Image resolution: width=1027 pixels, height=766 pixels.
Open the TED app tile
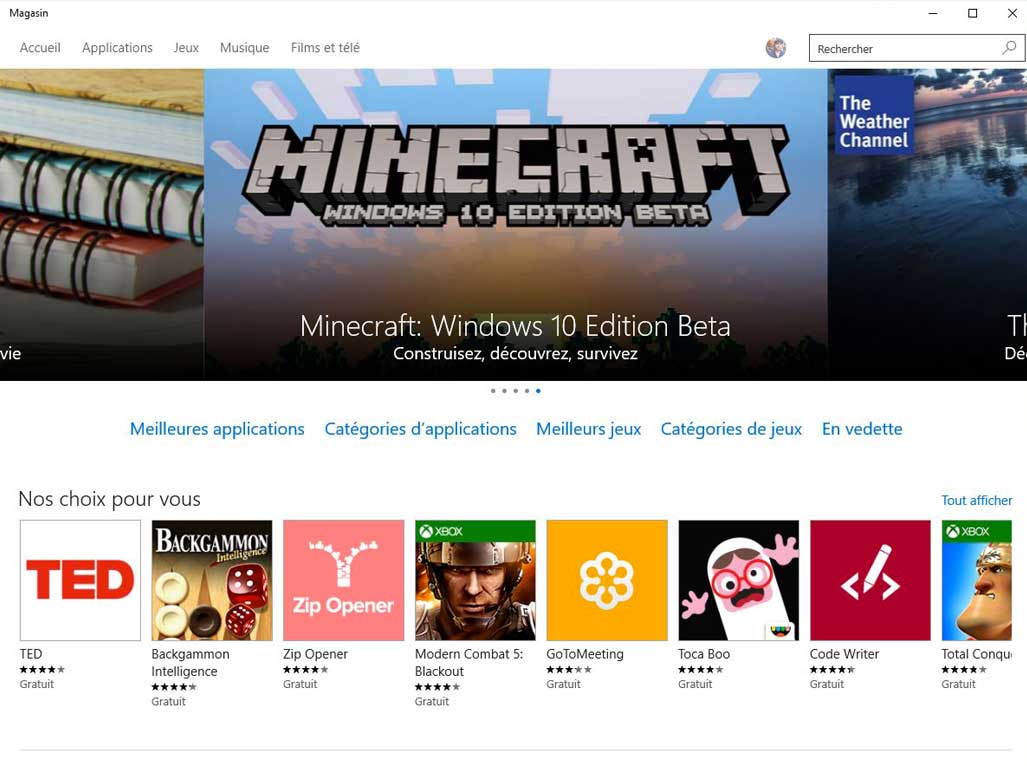point(80,580)
